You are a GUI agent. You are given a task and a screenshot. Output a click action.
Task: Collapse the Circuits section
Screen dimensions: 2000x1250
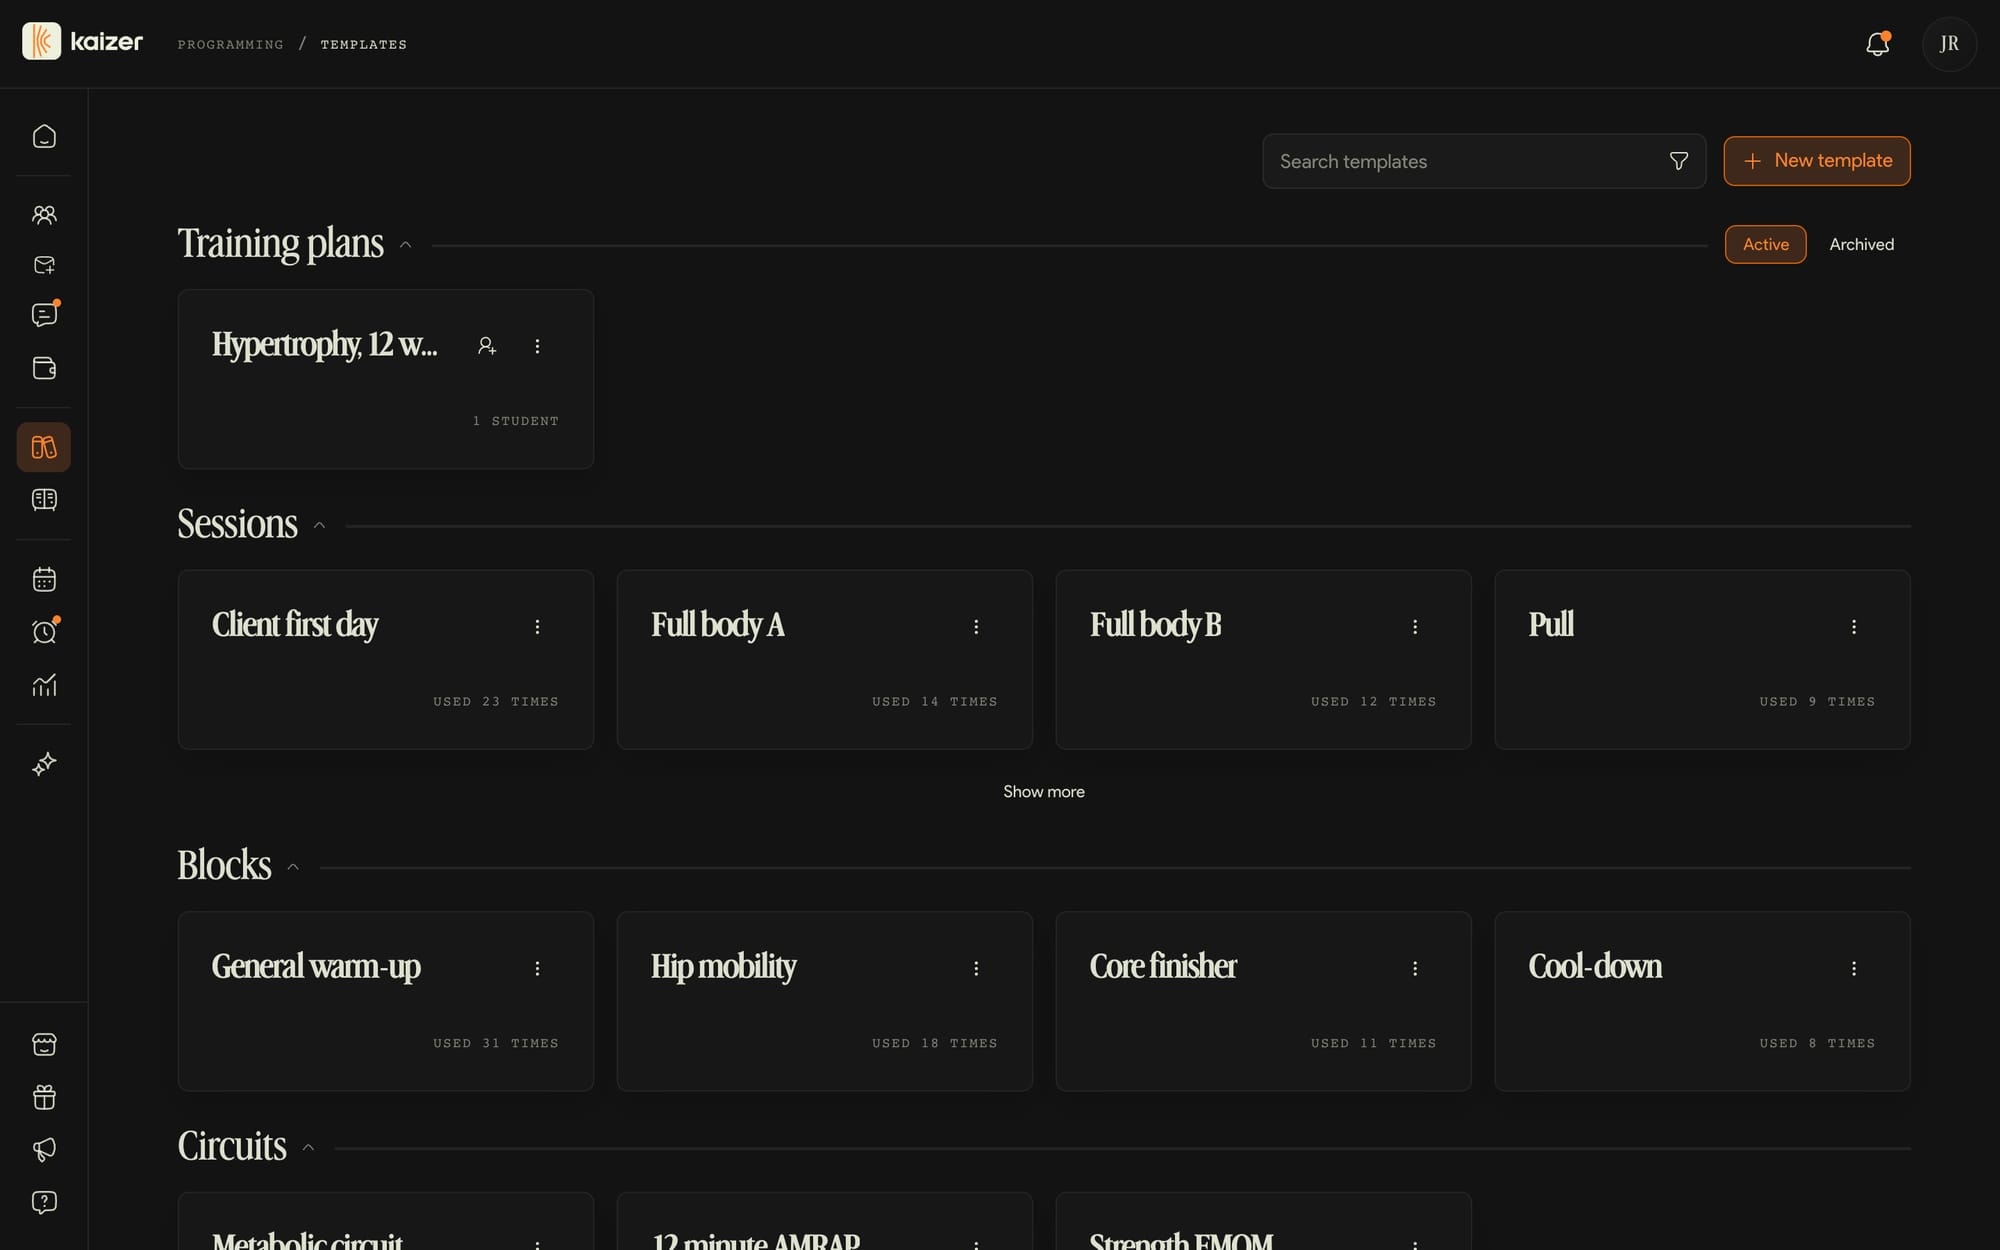308,1148
